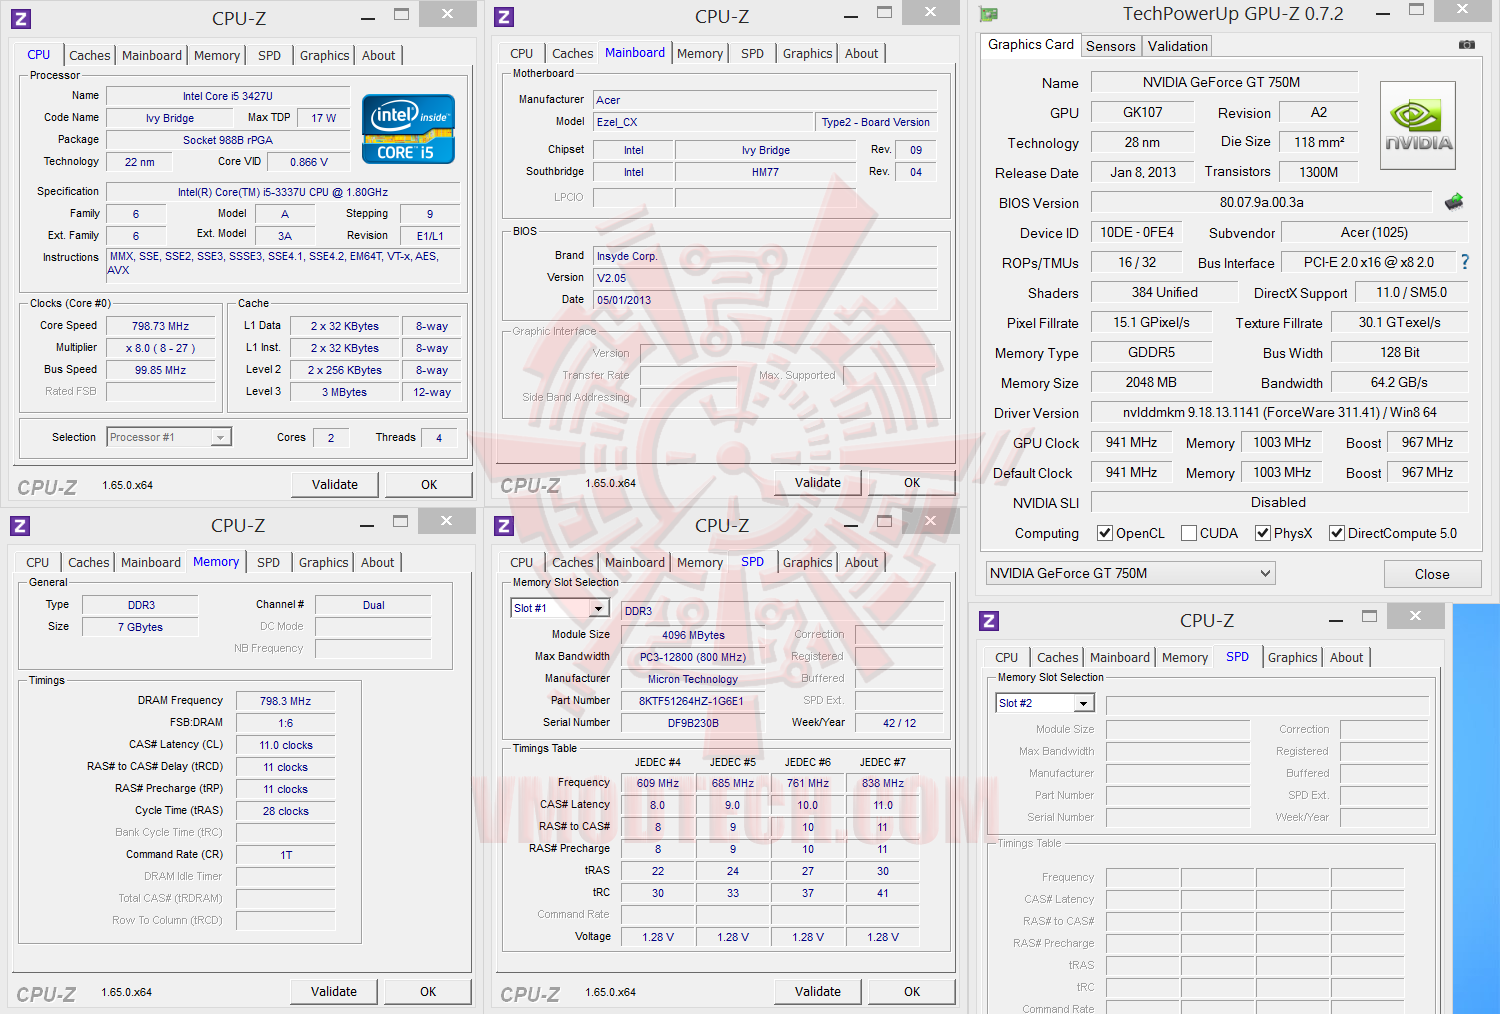Click OK in the CPU-Z Mainboard window

912,483
